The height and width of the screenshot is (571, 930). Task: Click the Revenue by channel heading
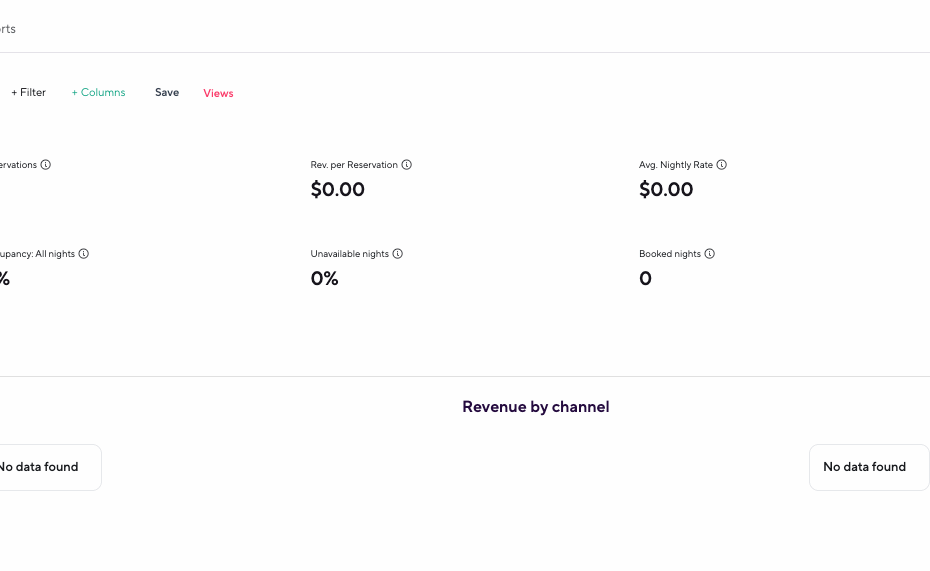[535, 407]
